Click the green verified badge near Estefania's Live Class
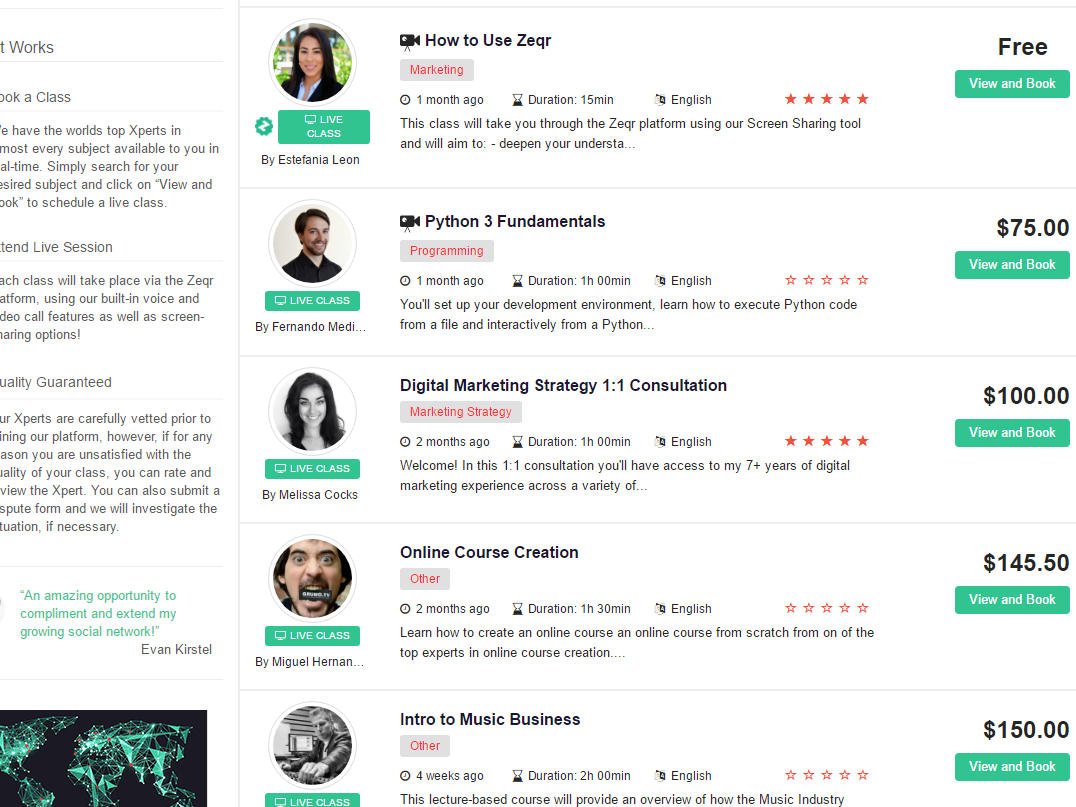 (x=264, y=126)
